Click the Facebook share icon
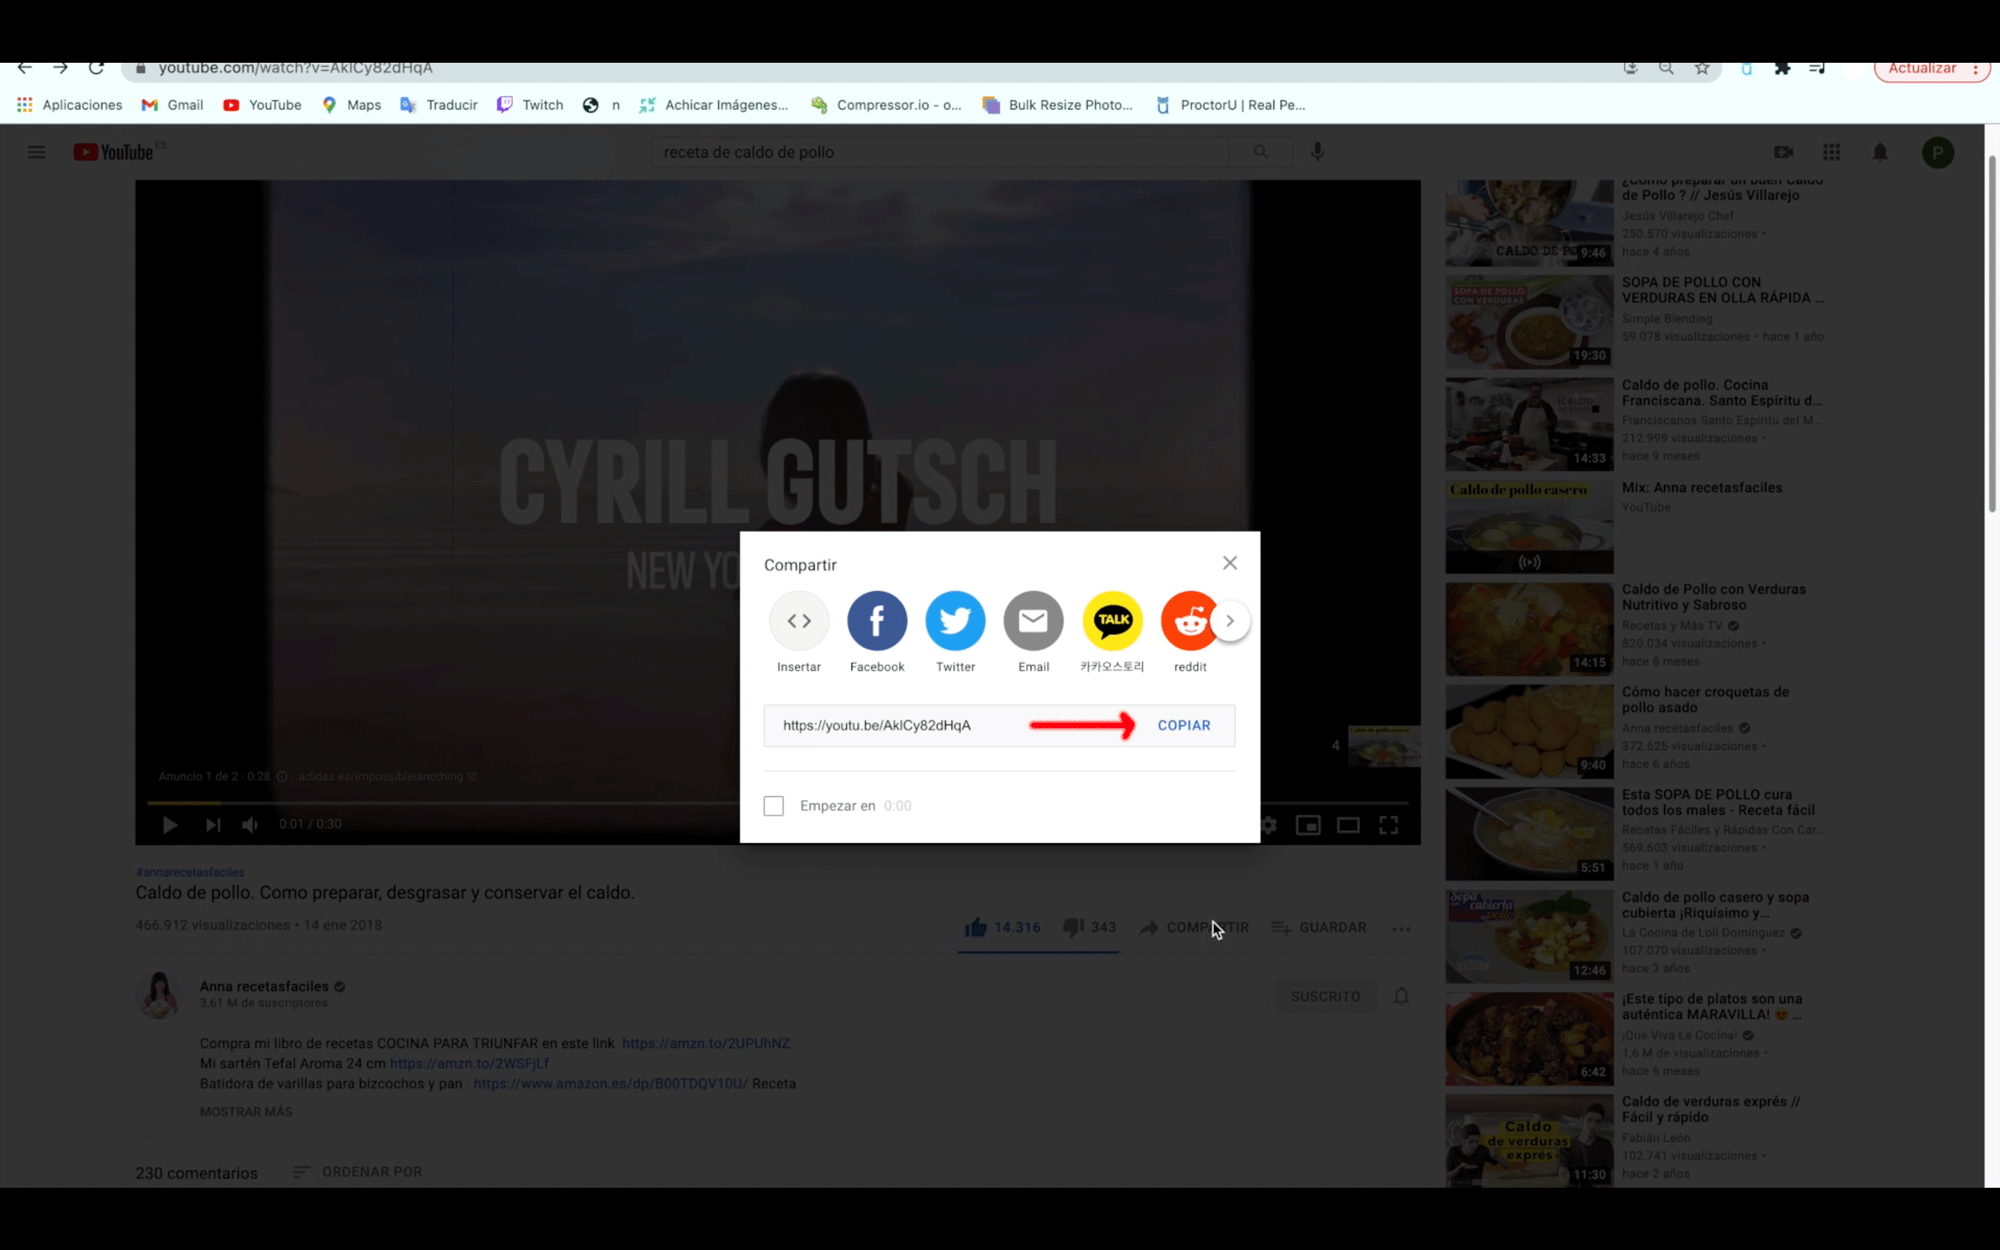 coord(877,619)
